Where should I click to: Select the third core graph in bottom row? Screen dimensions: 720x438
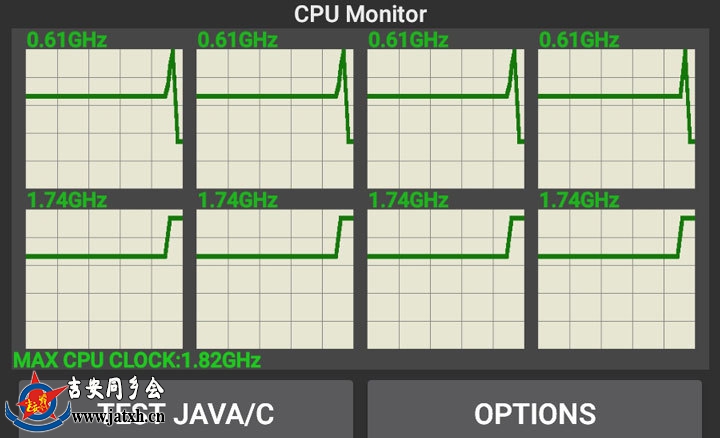tap(446, 279)
